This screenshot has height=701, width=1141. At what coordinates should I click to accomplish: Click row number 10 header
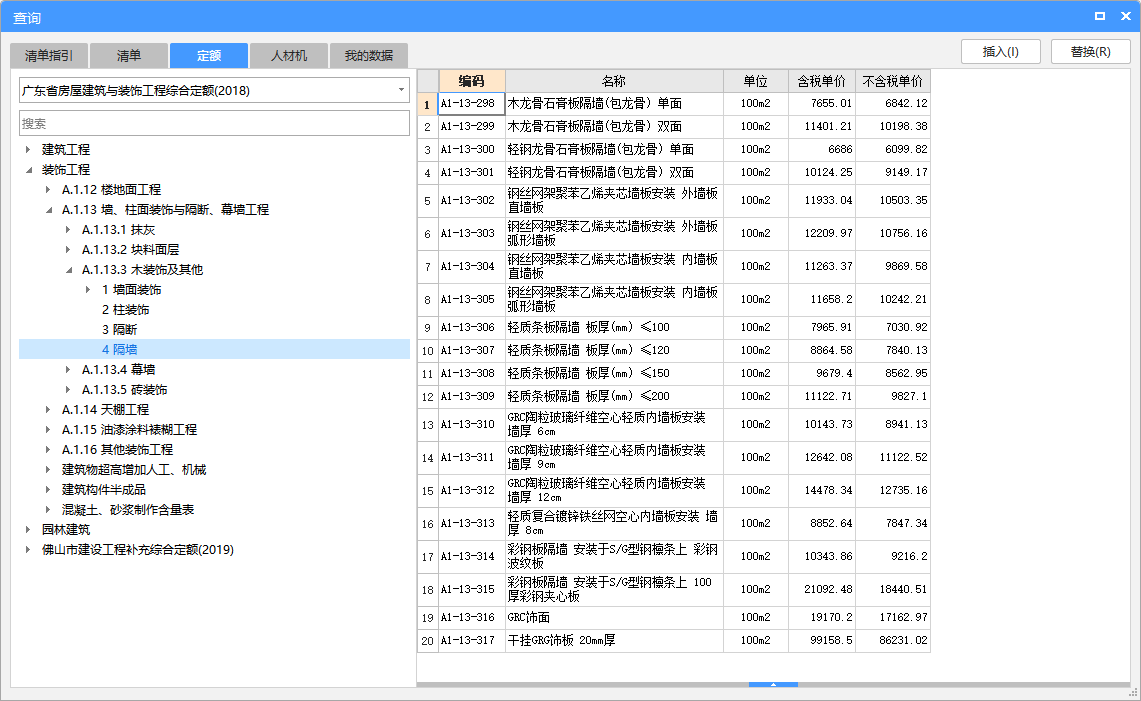[427, 351]
